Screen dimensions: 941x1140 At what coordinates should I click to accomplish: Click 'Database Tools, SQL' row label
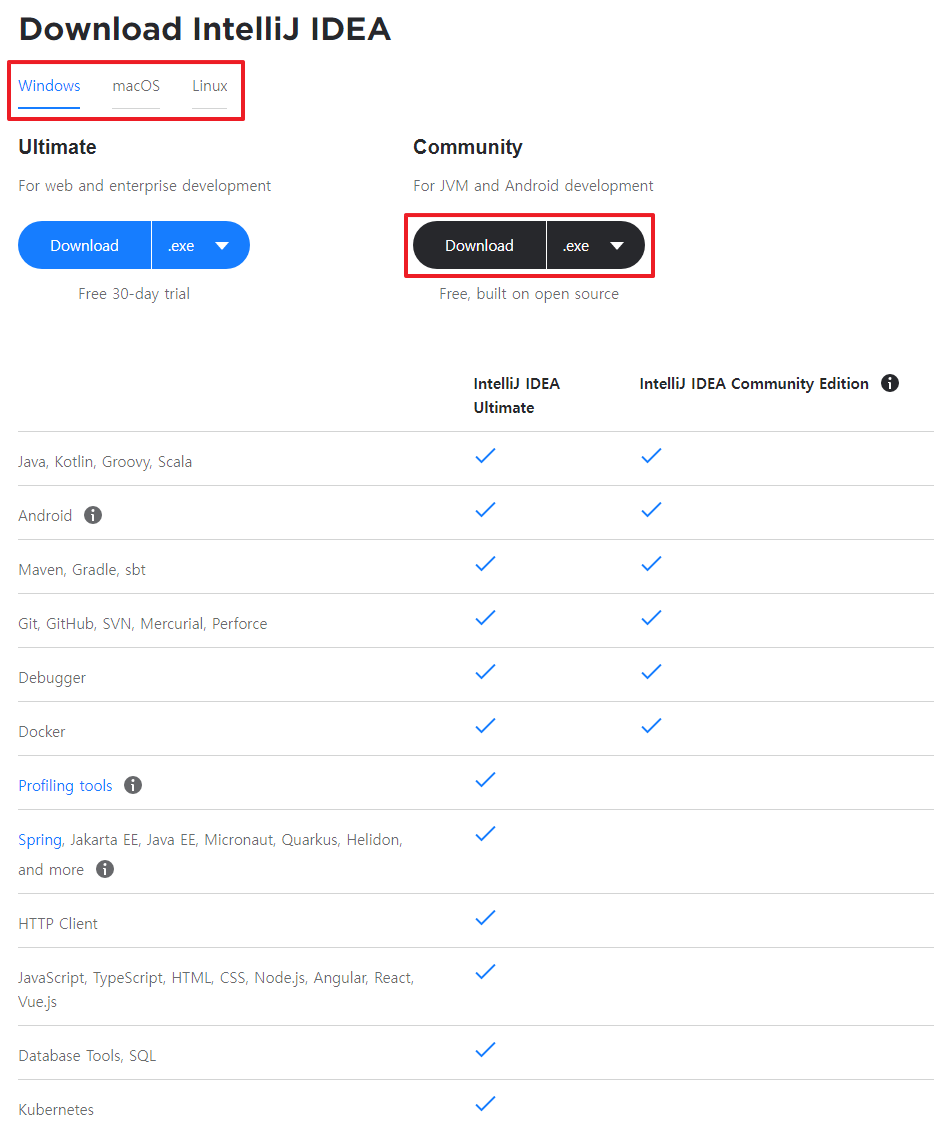(x=87, y=1056)
